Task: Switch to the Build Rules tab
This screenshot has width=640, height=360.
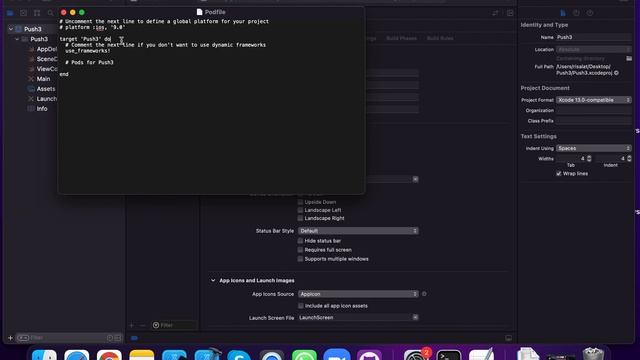Action: [440, 38]
